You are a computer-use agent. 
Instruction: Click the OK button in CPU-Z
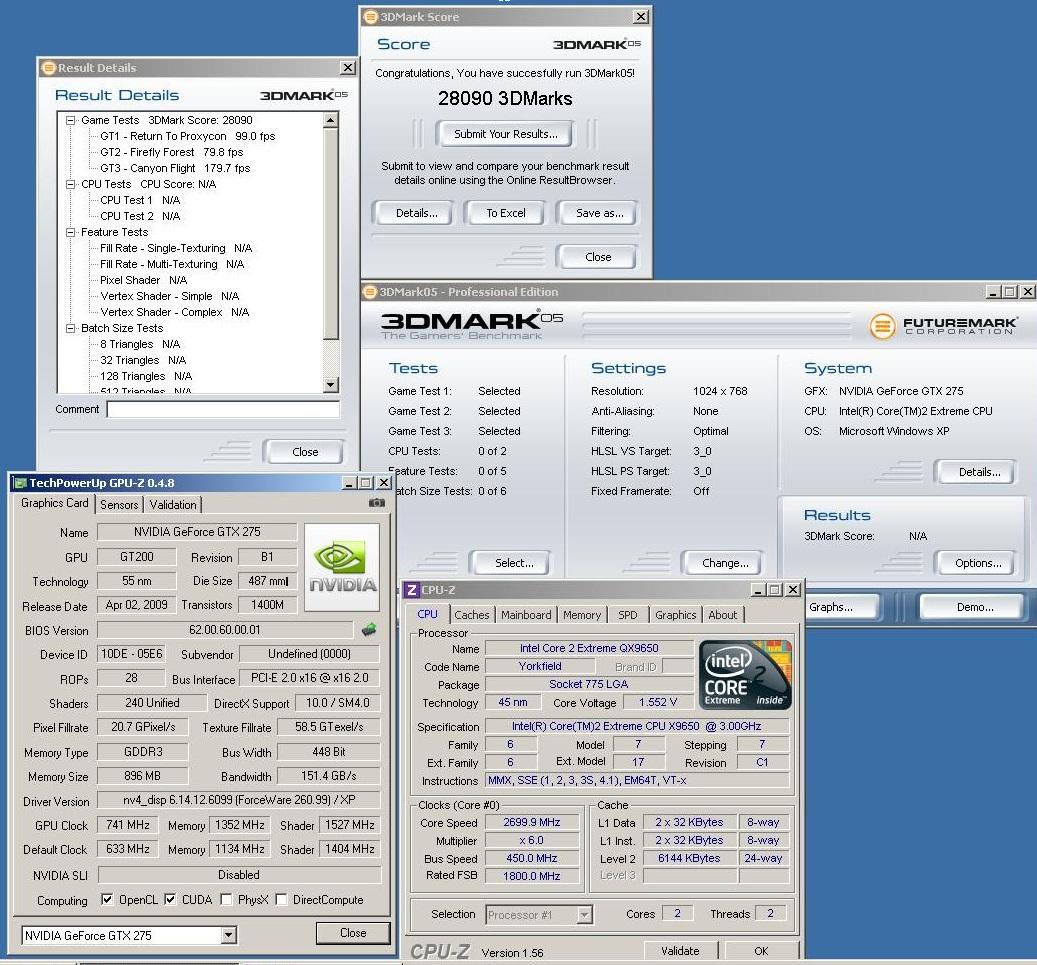tap(761, 950)
